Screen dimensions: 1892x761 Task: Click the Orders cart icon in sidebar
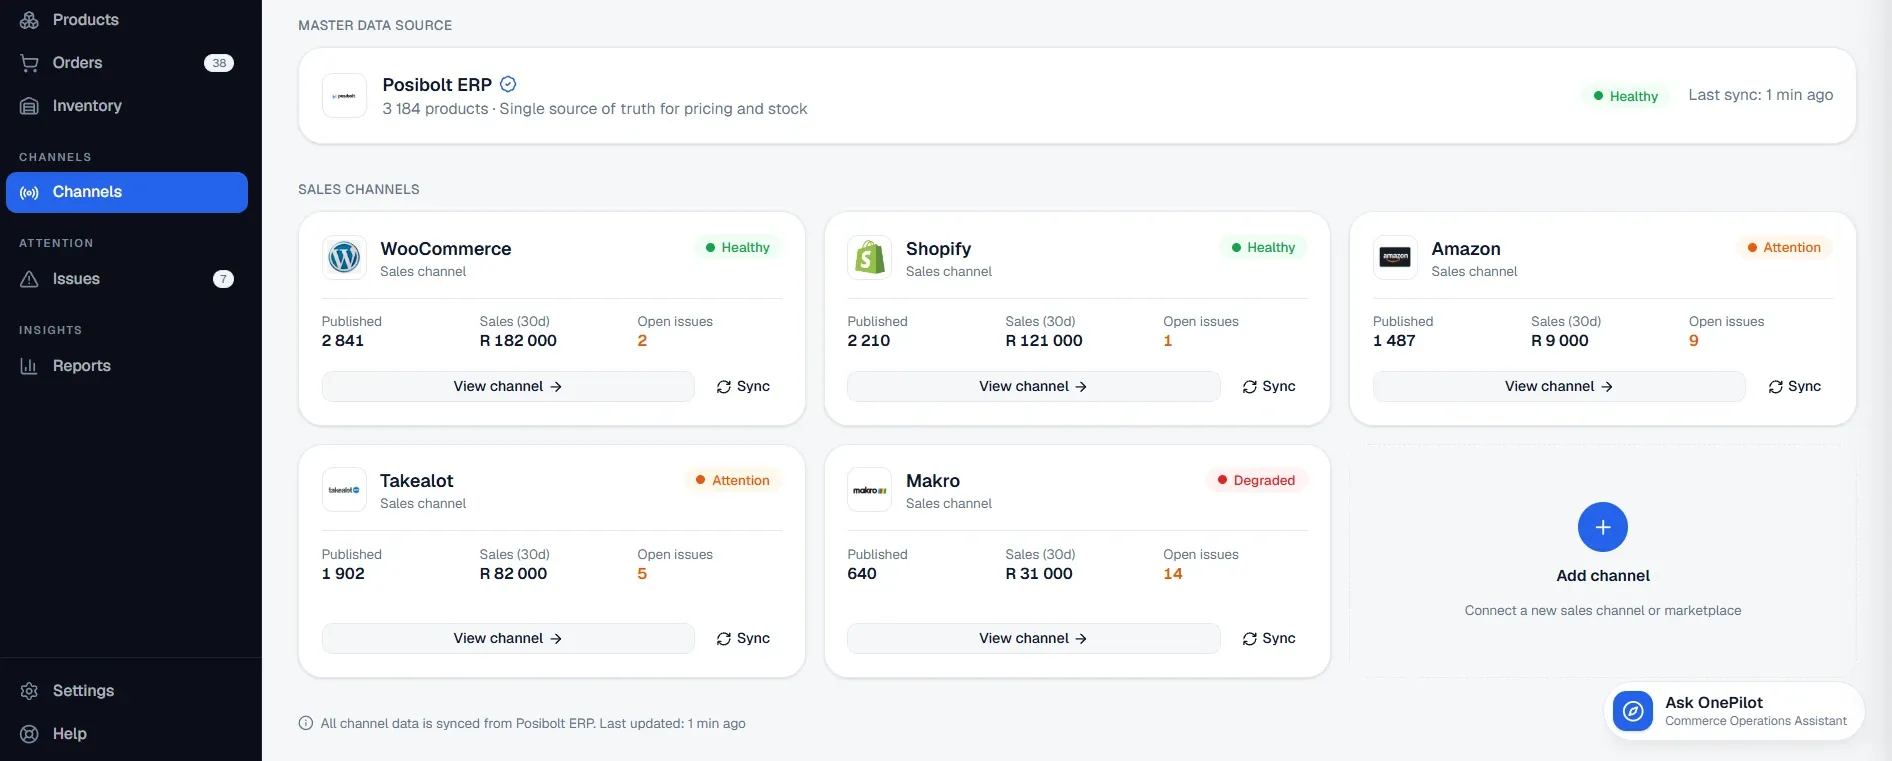tap(30, 63)
